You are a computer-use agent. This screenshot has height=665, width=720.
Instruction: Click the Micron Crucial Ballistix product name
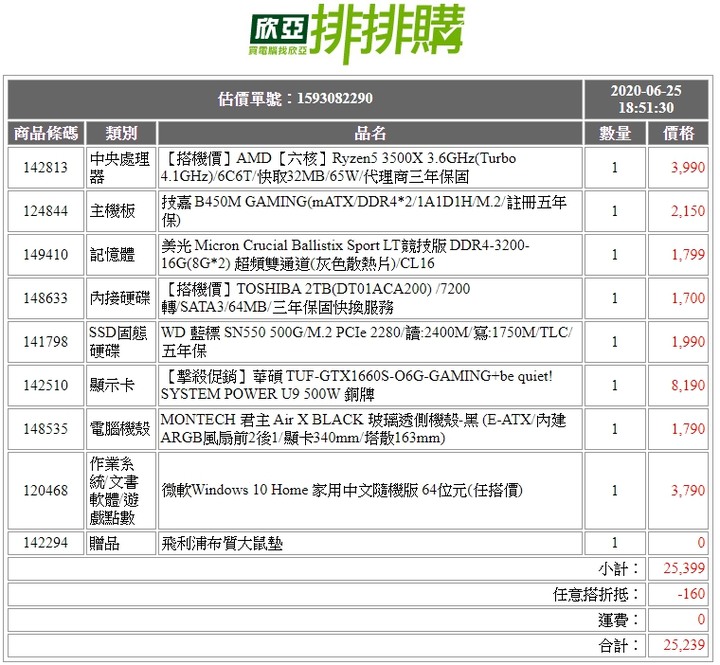(x=345, y=254)
